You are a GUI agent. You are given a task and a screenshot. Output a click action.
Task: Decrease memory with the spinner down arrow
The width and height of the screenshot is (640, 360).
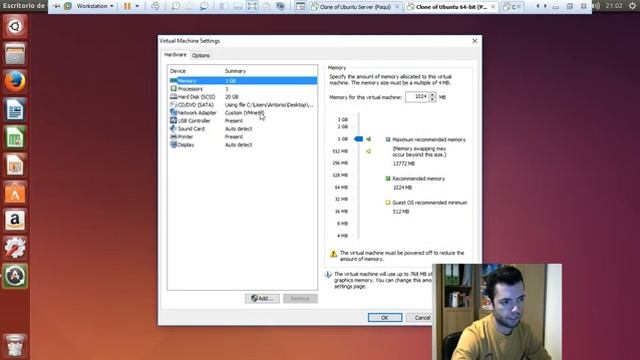pos(432,100)
